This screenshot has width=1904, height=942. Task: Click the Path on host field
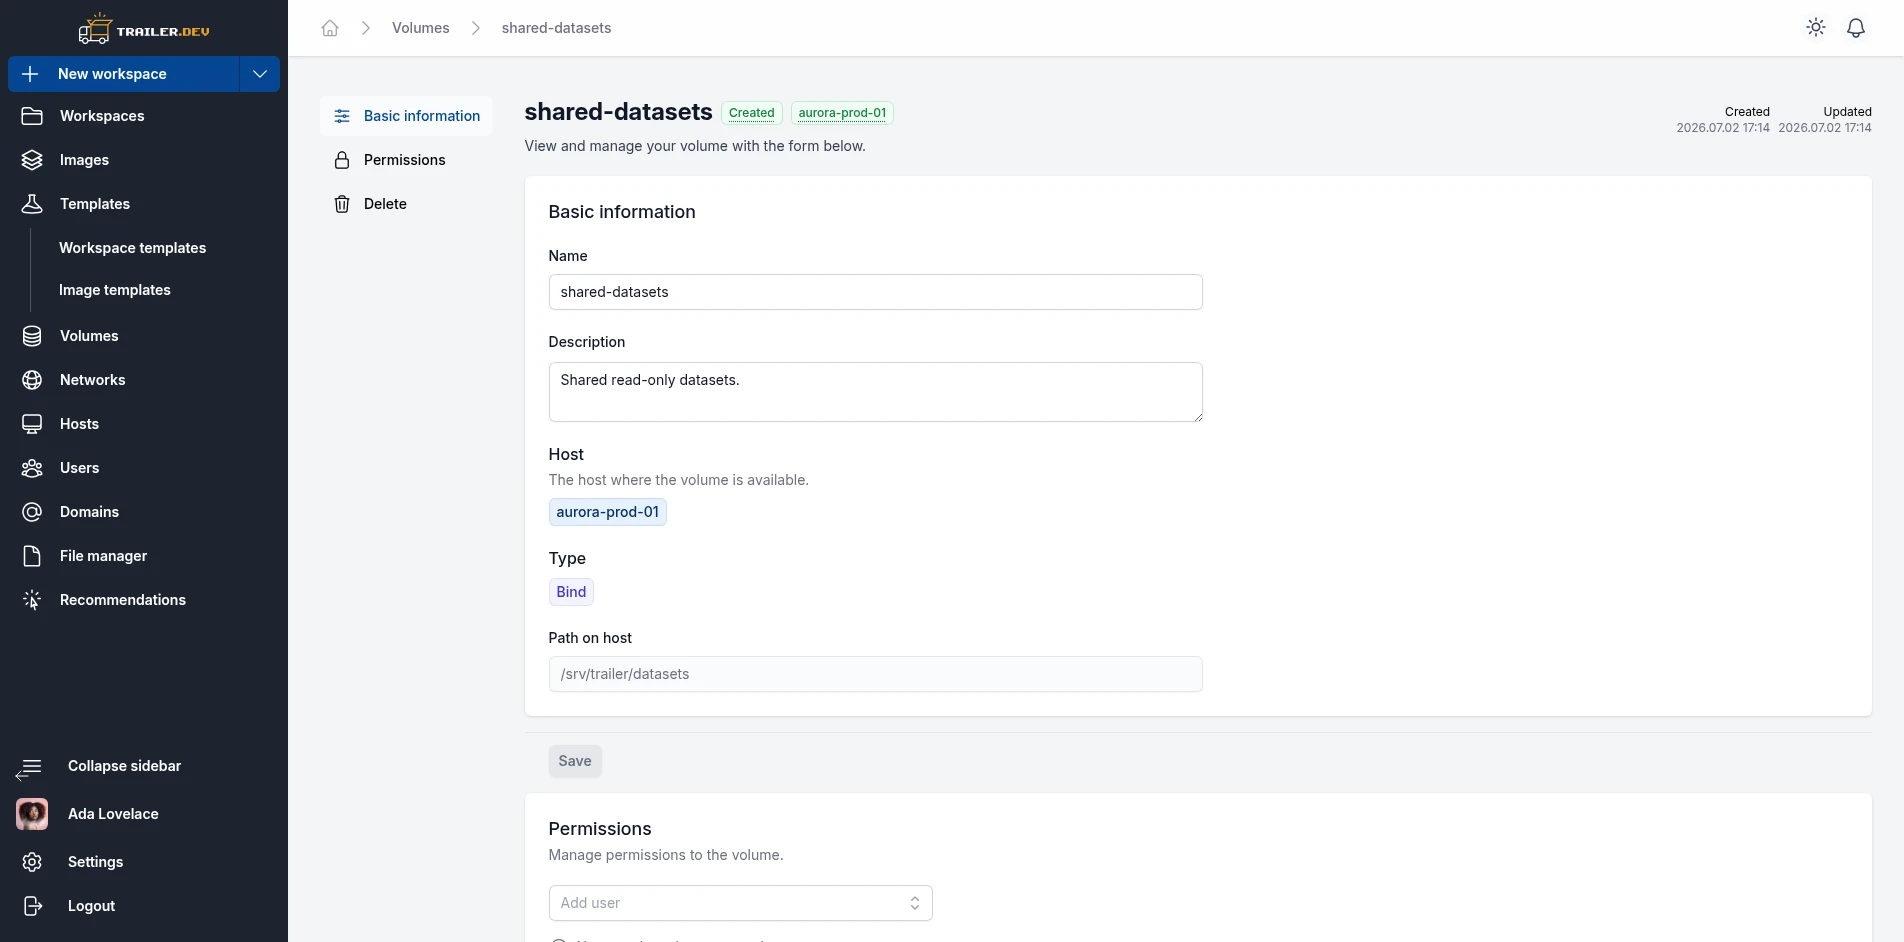875,674
